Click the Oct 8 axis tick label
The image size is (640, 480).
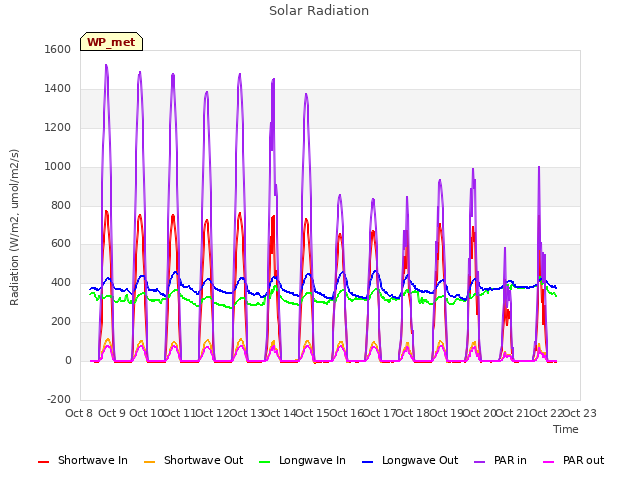79,413
